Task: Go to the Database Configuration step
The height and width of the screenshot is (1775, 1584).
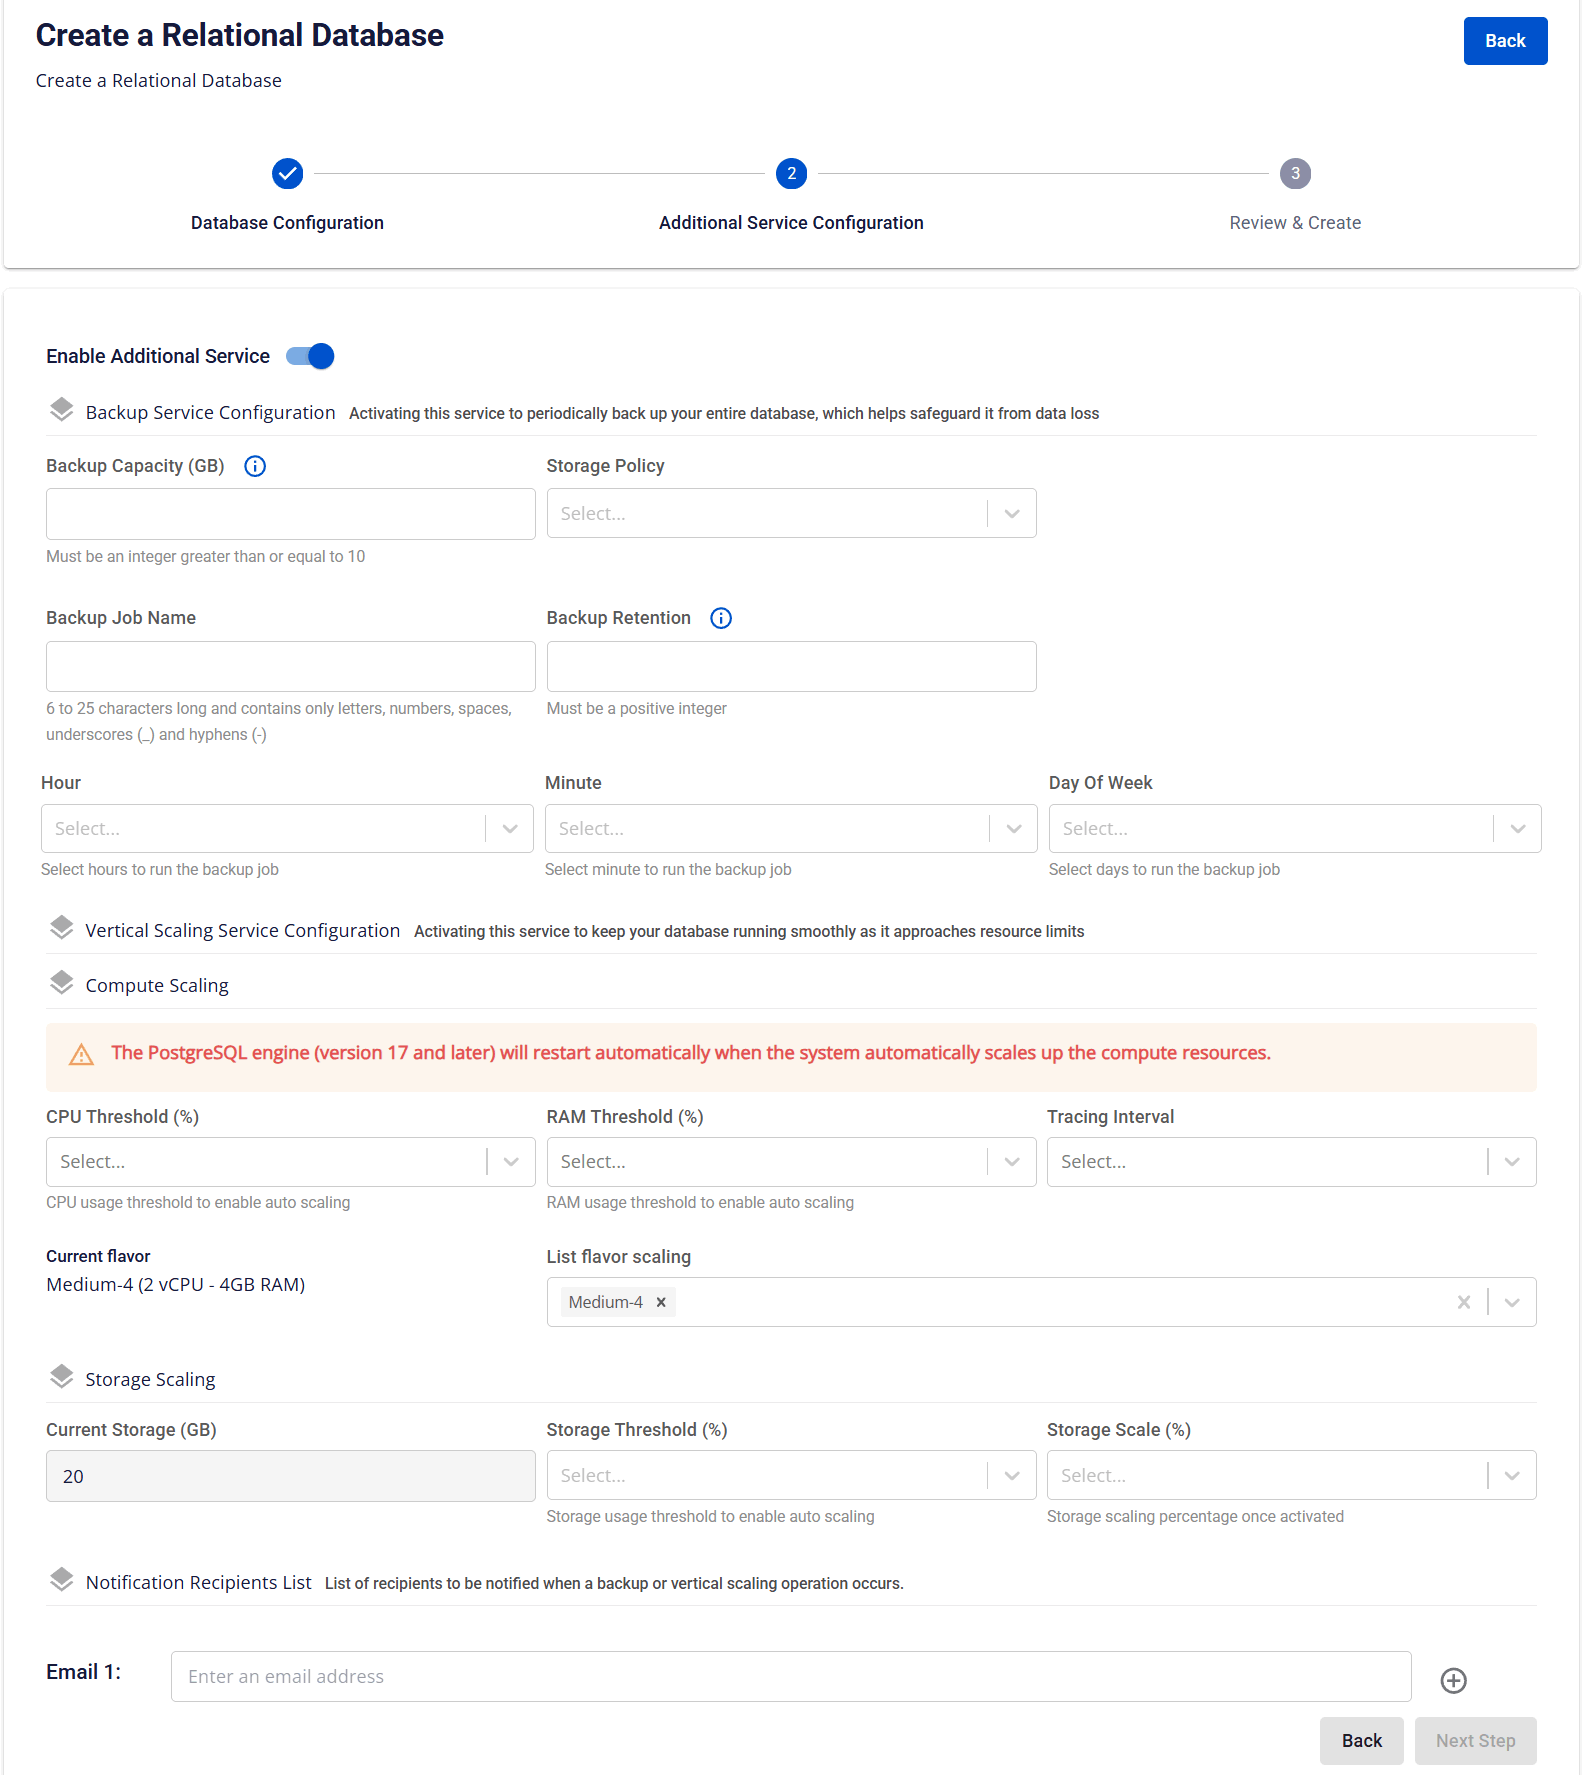Action: pos(287,174)
